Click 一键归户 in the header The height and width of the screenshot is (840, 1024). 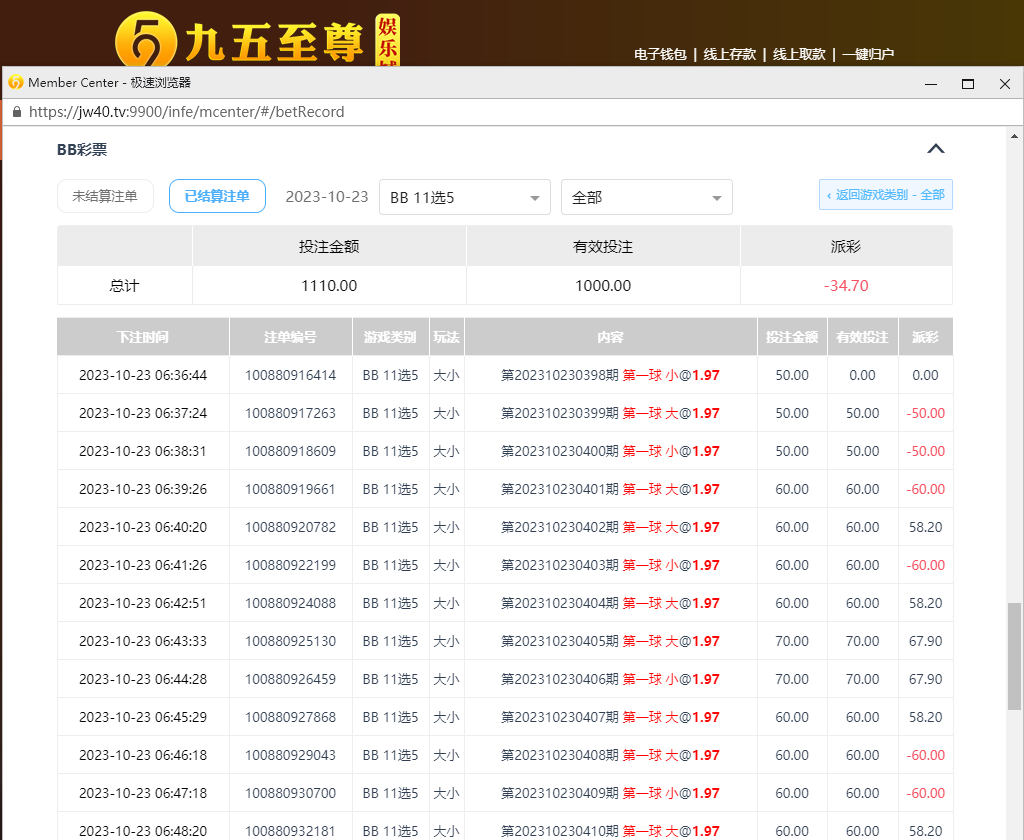tap(867, 55)
